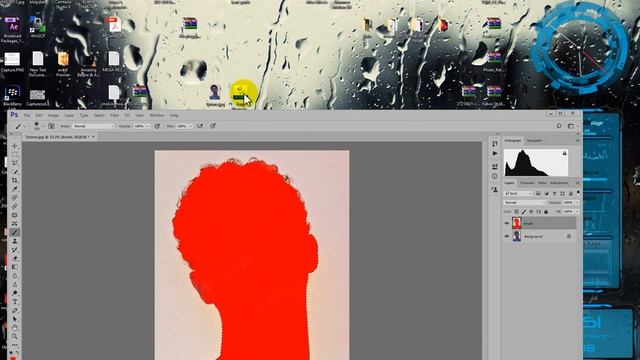Hide the Brush layer via eye icon
Image resolution: width=640 pixels, height=360 pixels.
pyautogui.click(x=507, y=223)
